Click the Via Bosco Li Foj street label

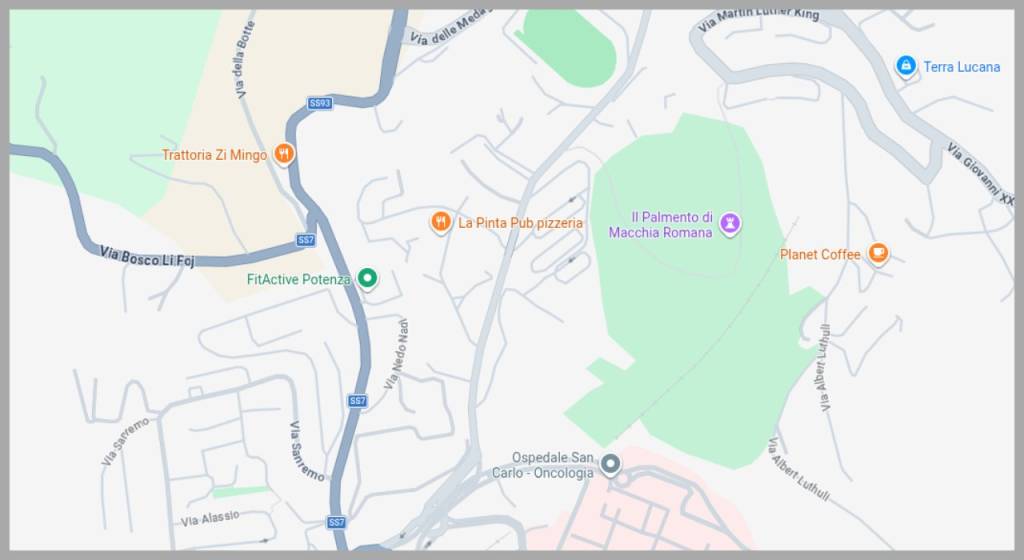(x=147, y=256)
